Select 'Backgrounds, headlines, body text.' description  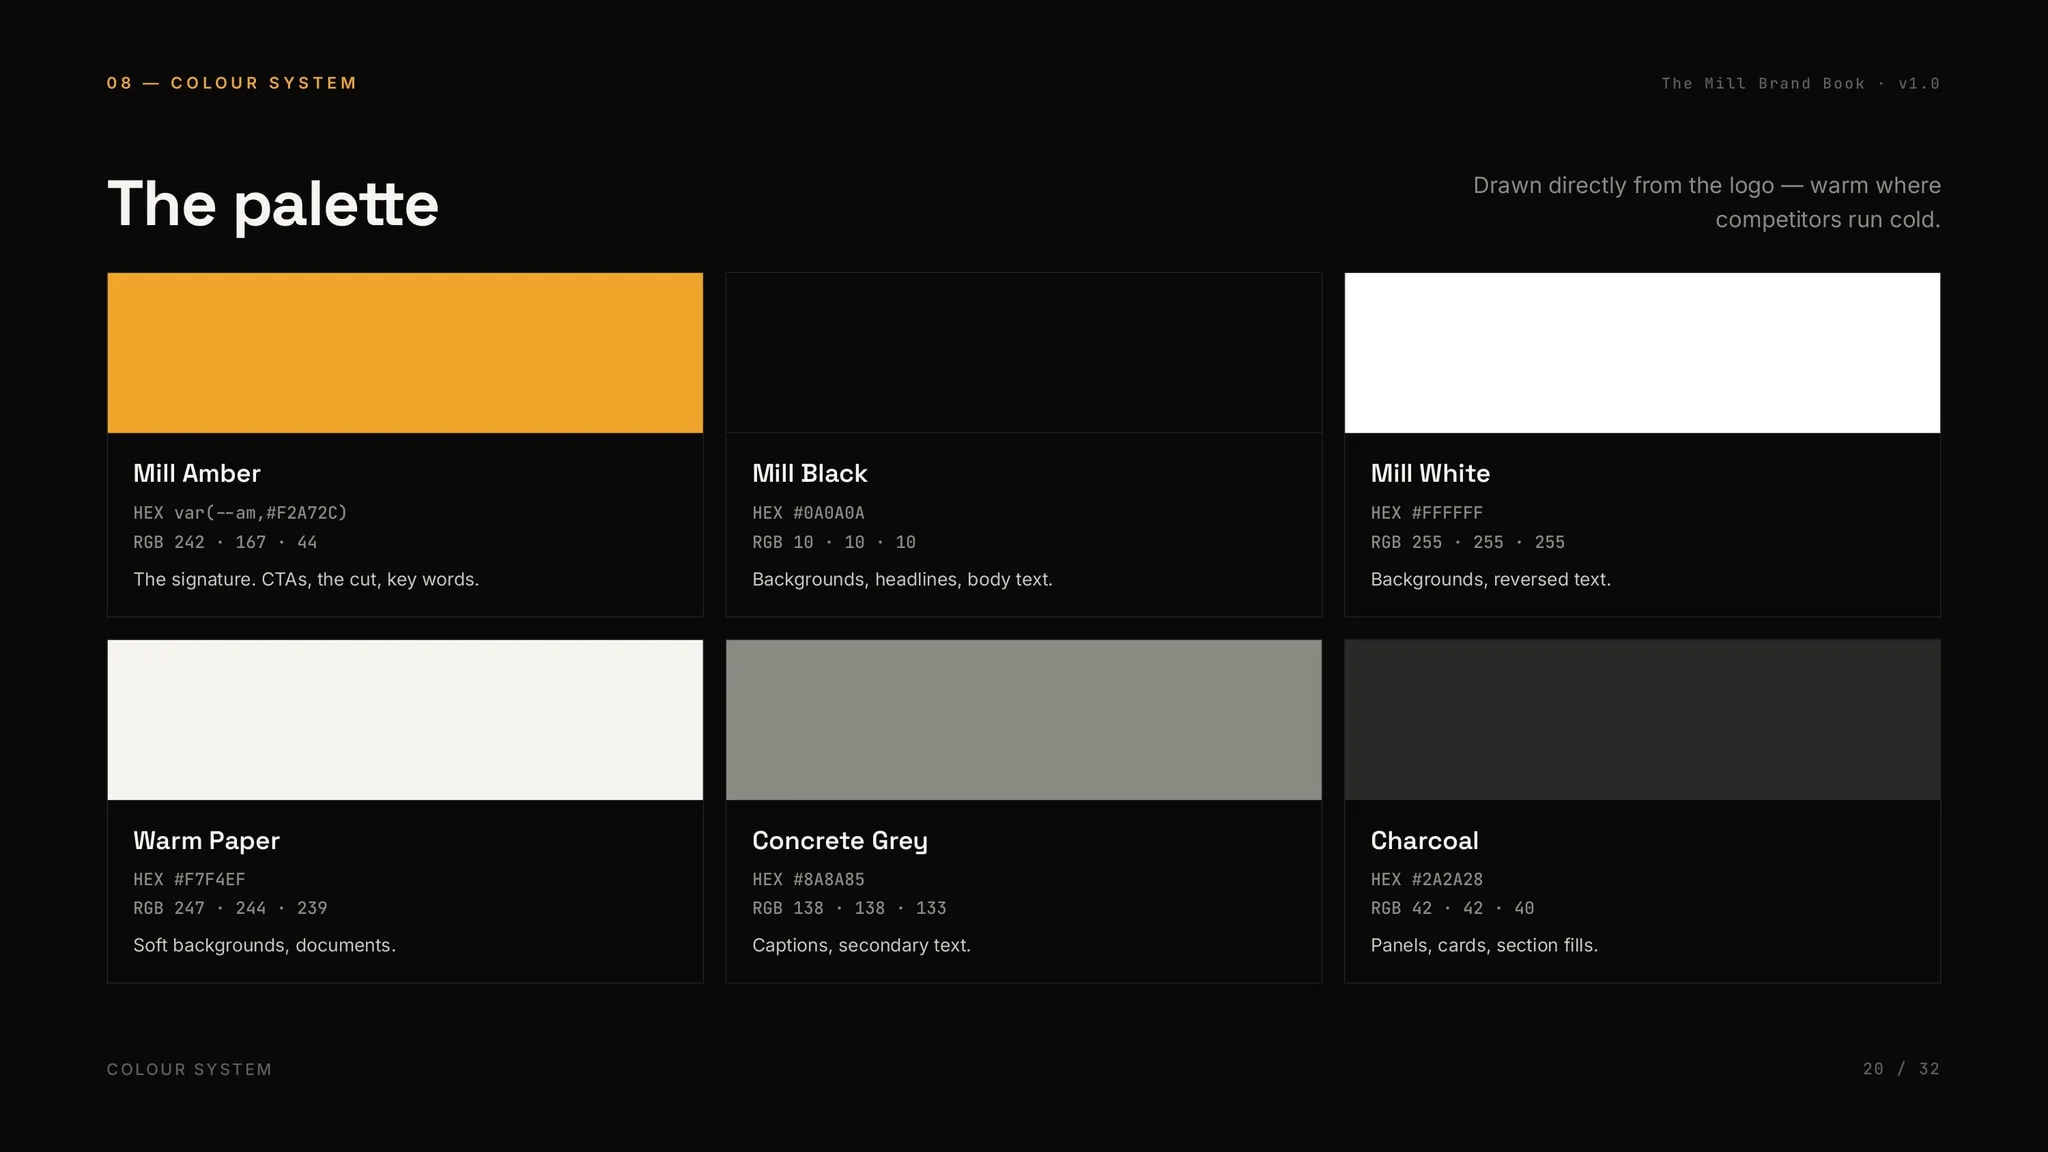click(x=902, y=580)
